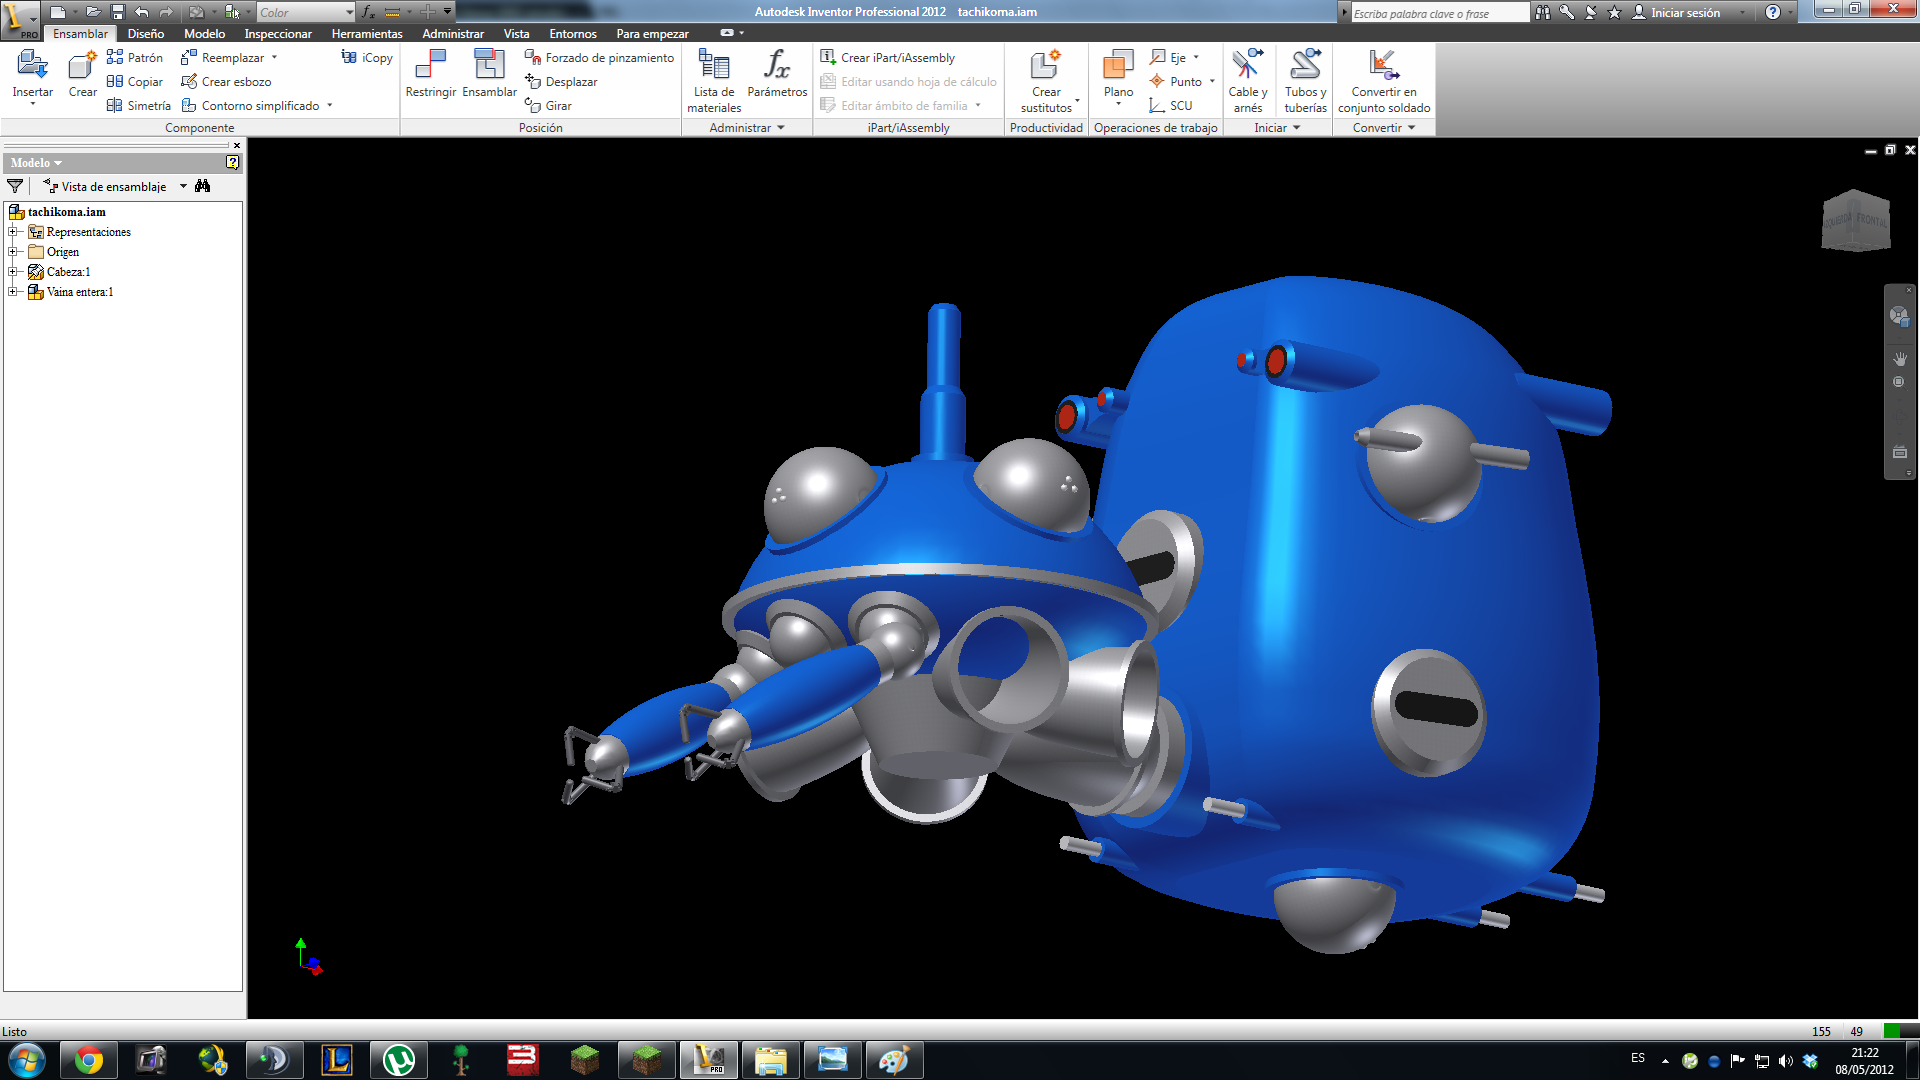Open the Herramientas ribbon tab

point(367,34)
